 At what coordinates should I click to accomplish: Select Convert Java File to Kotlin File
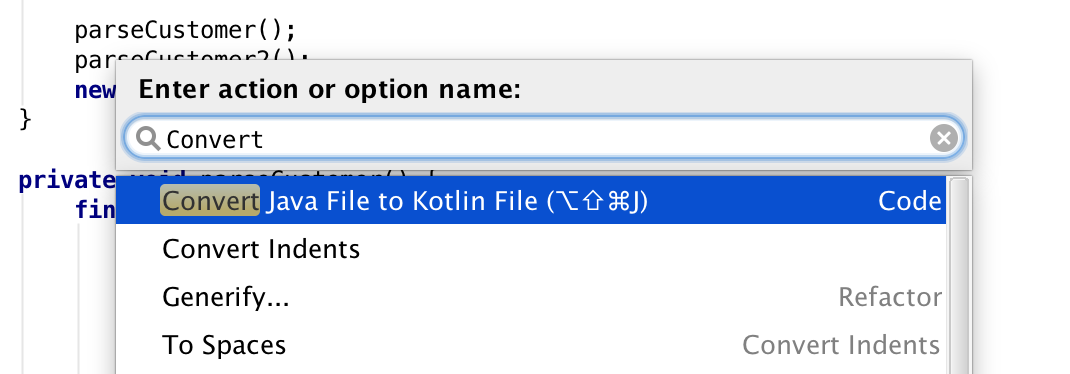click(531, 201)
